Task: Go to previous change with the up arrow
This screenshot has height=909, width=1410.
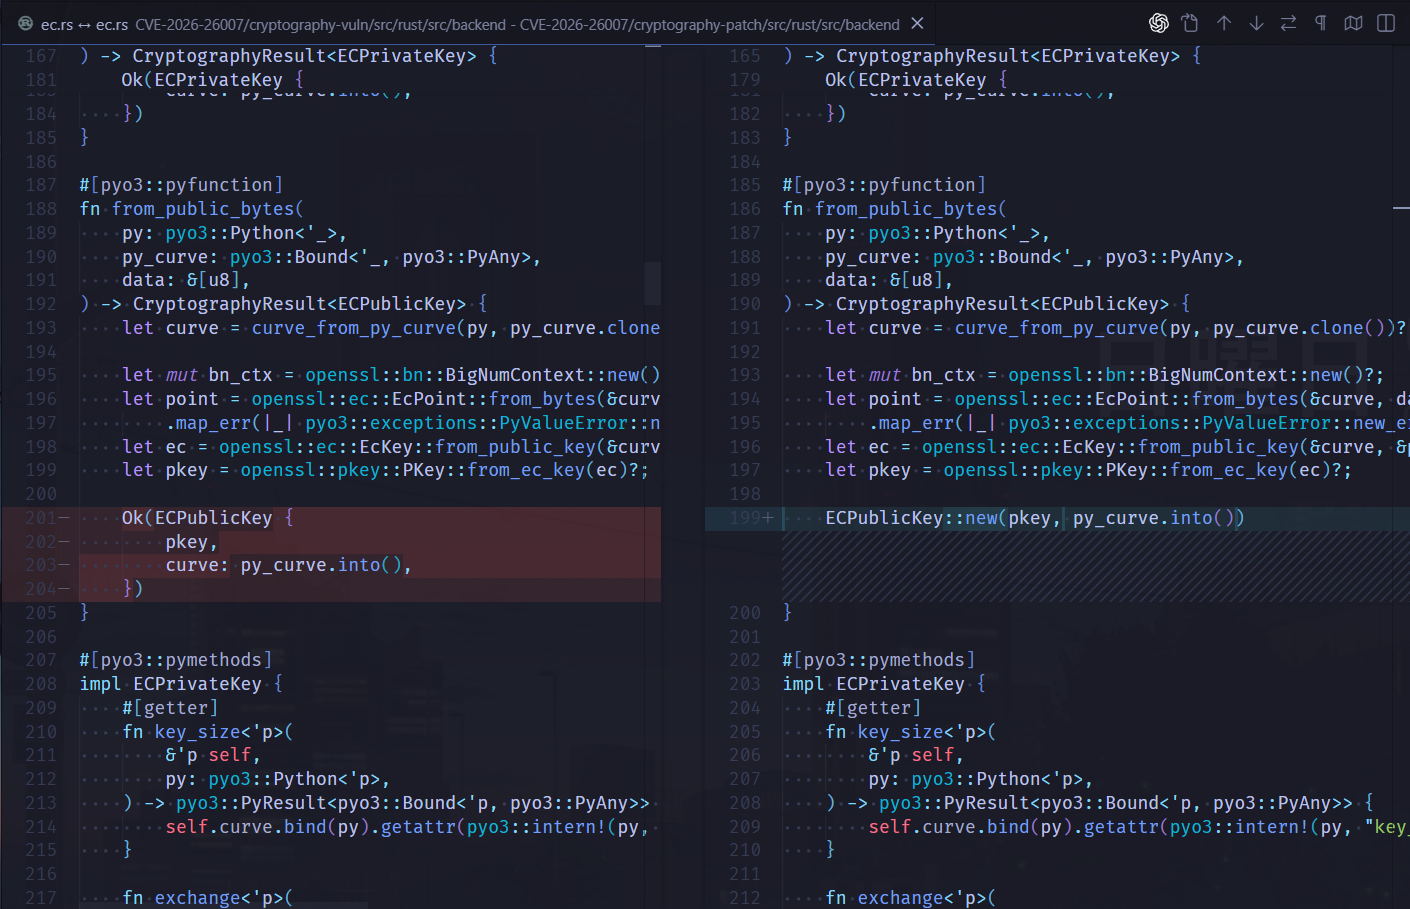Action: coord(1224,22)
